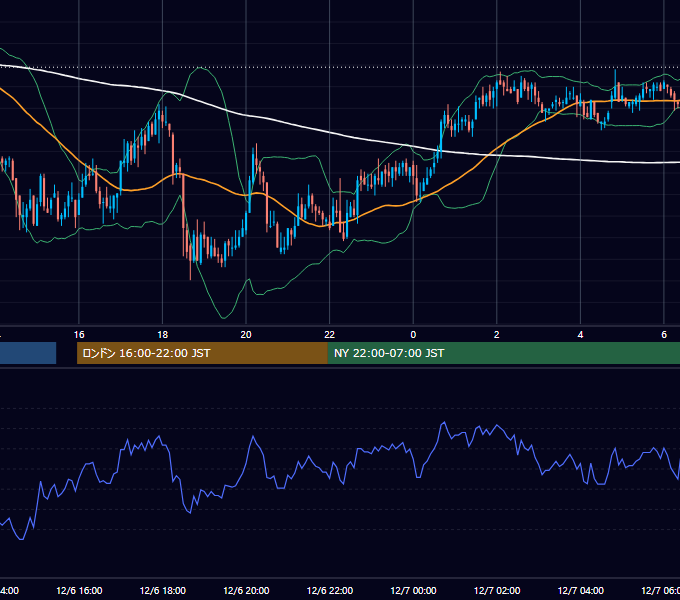680x600 pixels.
Task: Click hour label 16 on price chart axis
Action: pyautogui.click(x=79, y=335)
